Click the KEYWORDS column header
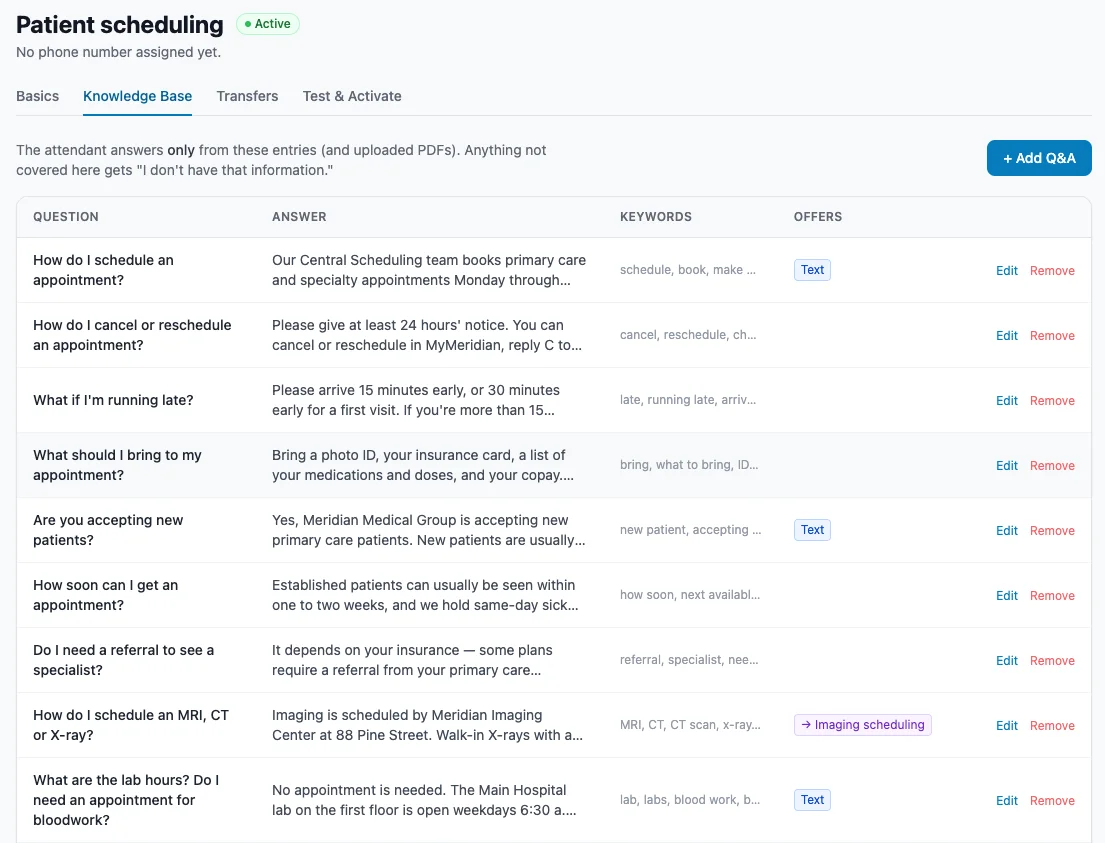 click(656, 217)
